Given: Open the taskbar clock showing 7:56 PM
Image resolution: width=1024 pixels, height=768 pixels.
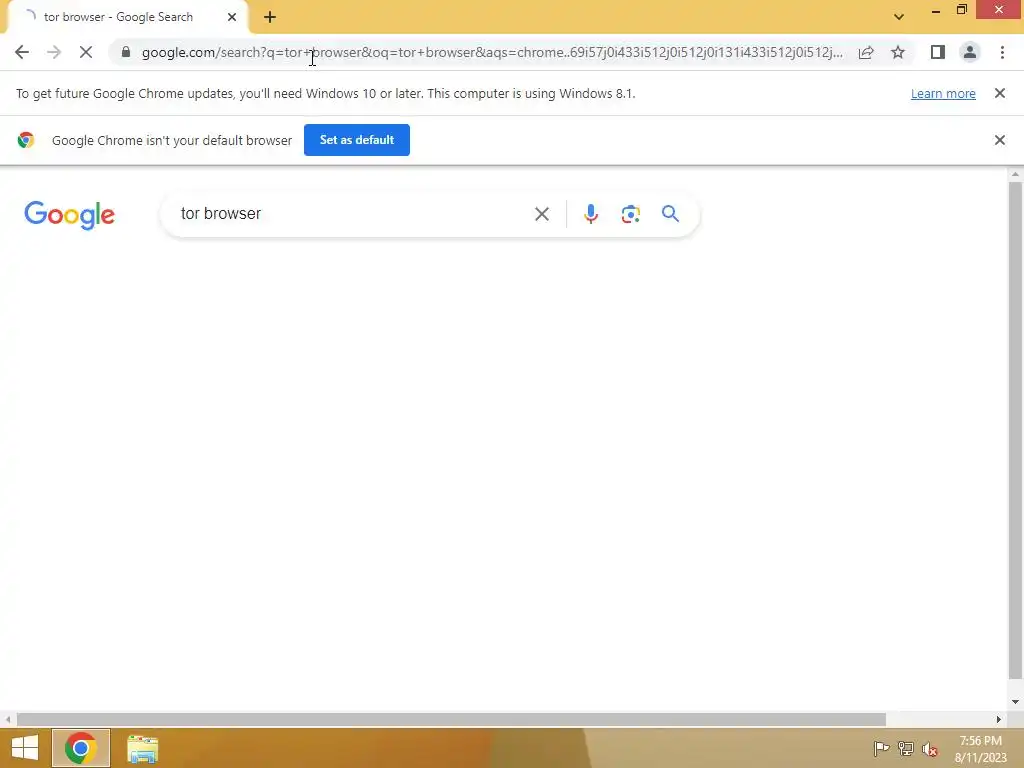Looking at the screenshot, I should coord(980,749).
